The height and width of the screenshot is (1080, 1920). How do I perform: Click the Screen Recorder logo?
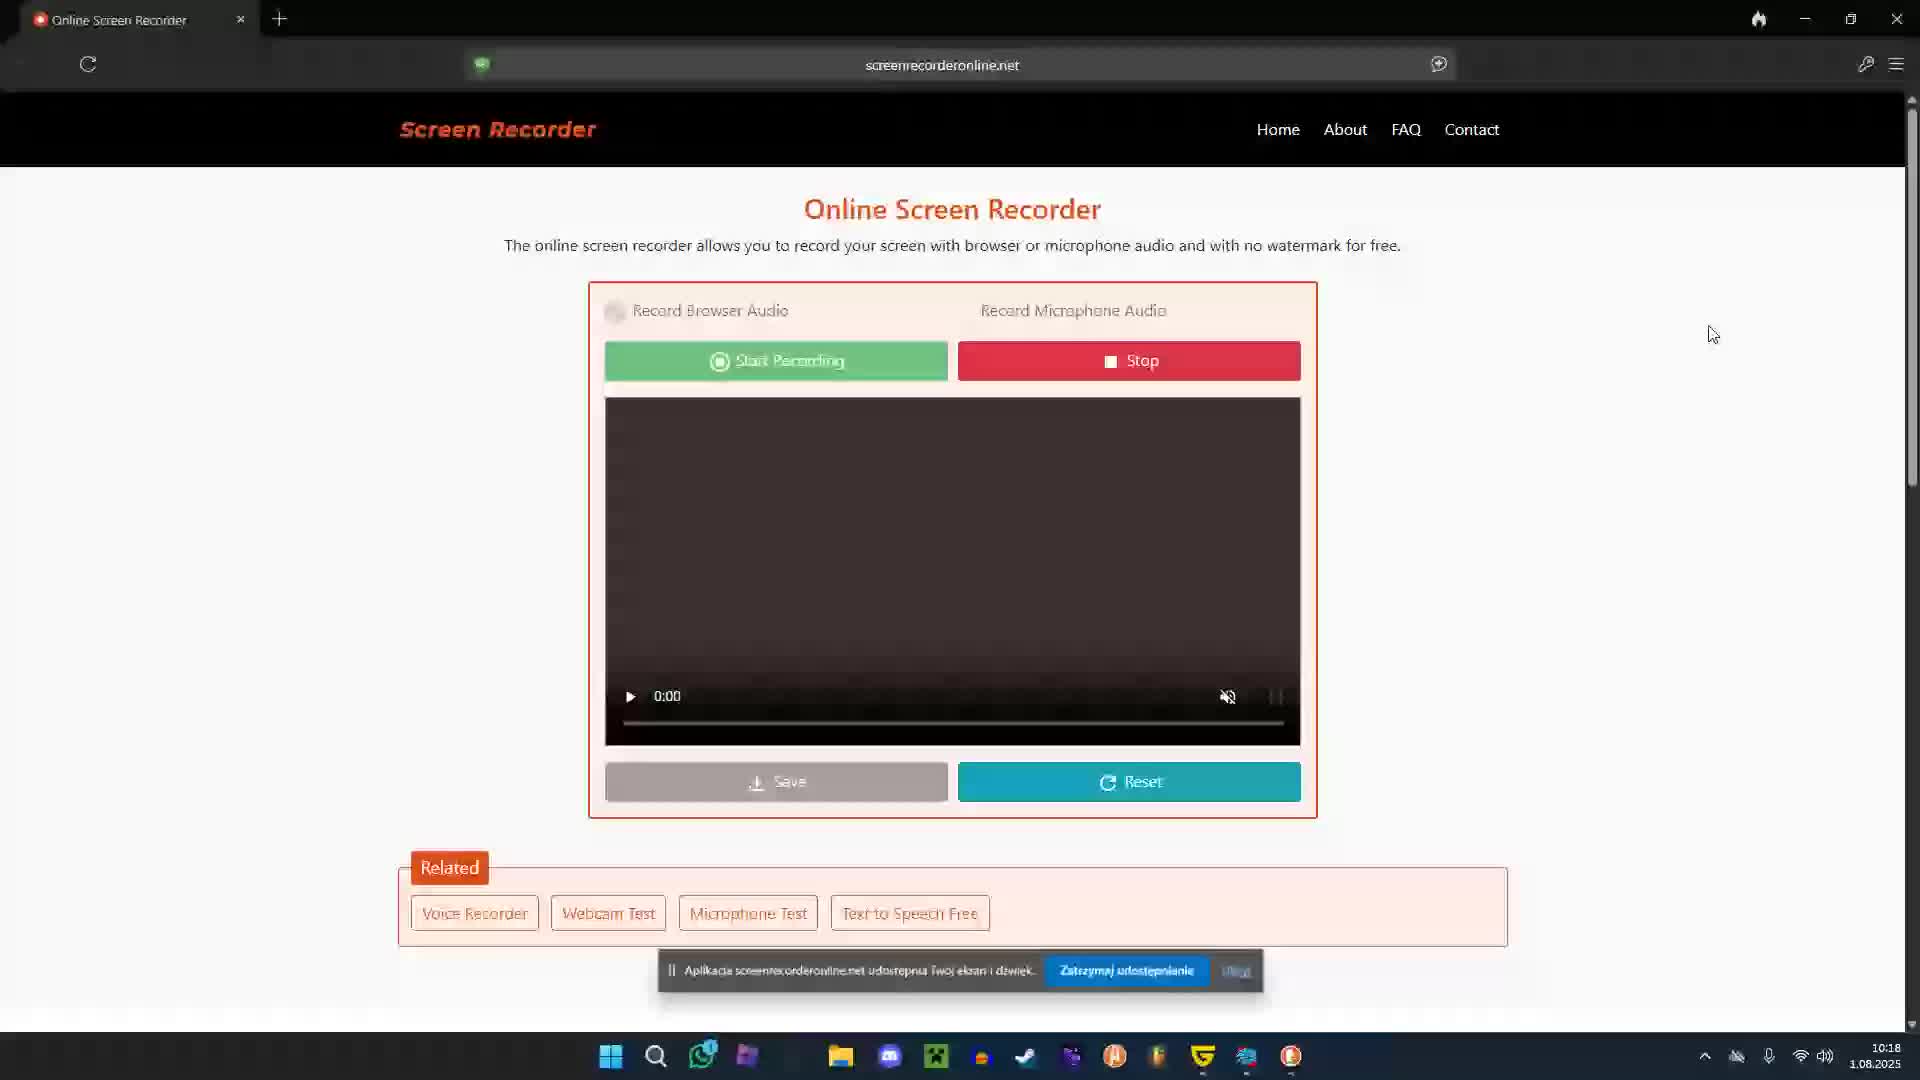pyautogui.click(x=498, y=129)
